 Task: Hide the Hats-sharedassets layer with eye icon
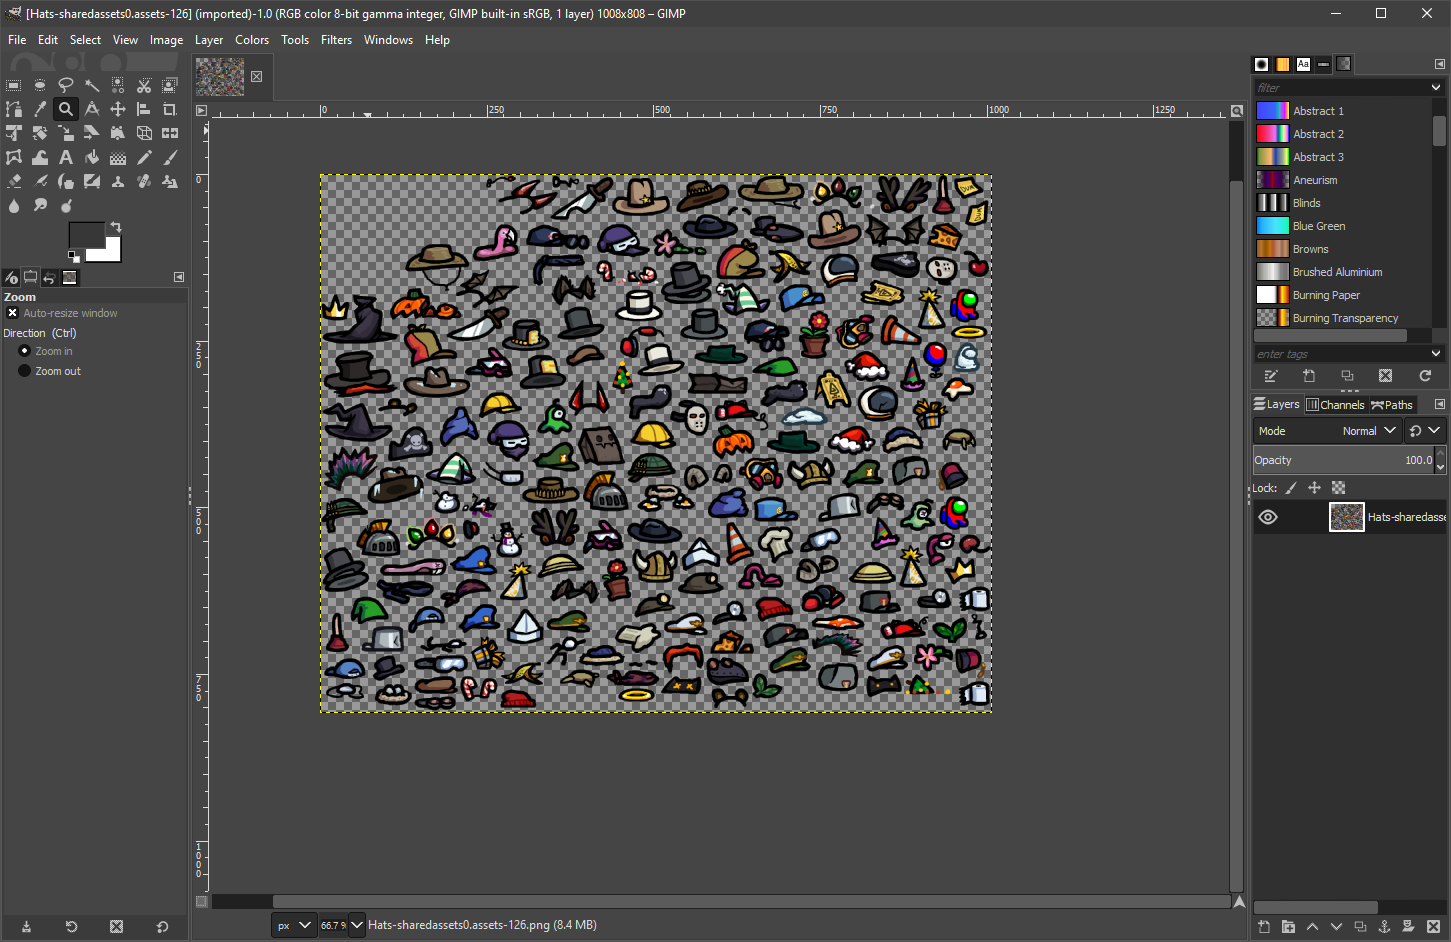point(1268,517)
